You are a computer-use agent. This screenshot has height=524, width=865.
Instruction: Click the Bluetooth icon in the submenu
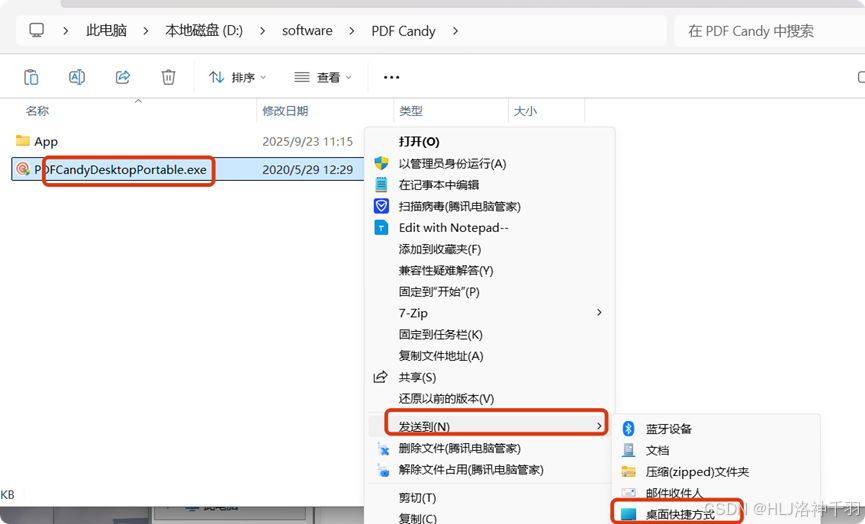[x=628, y=429]
